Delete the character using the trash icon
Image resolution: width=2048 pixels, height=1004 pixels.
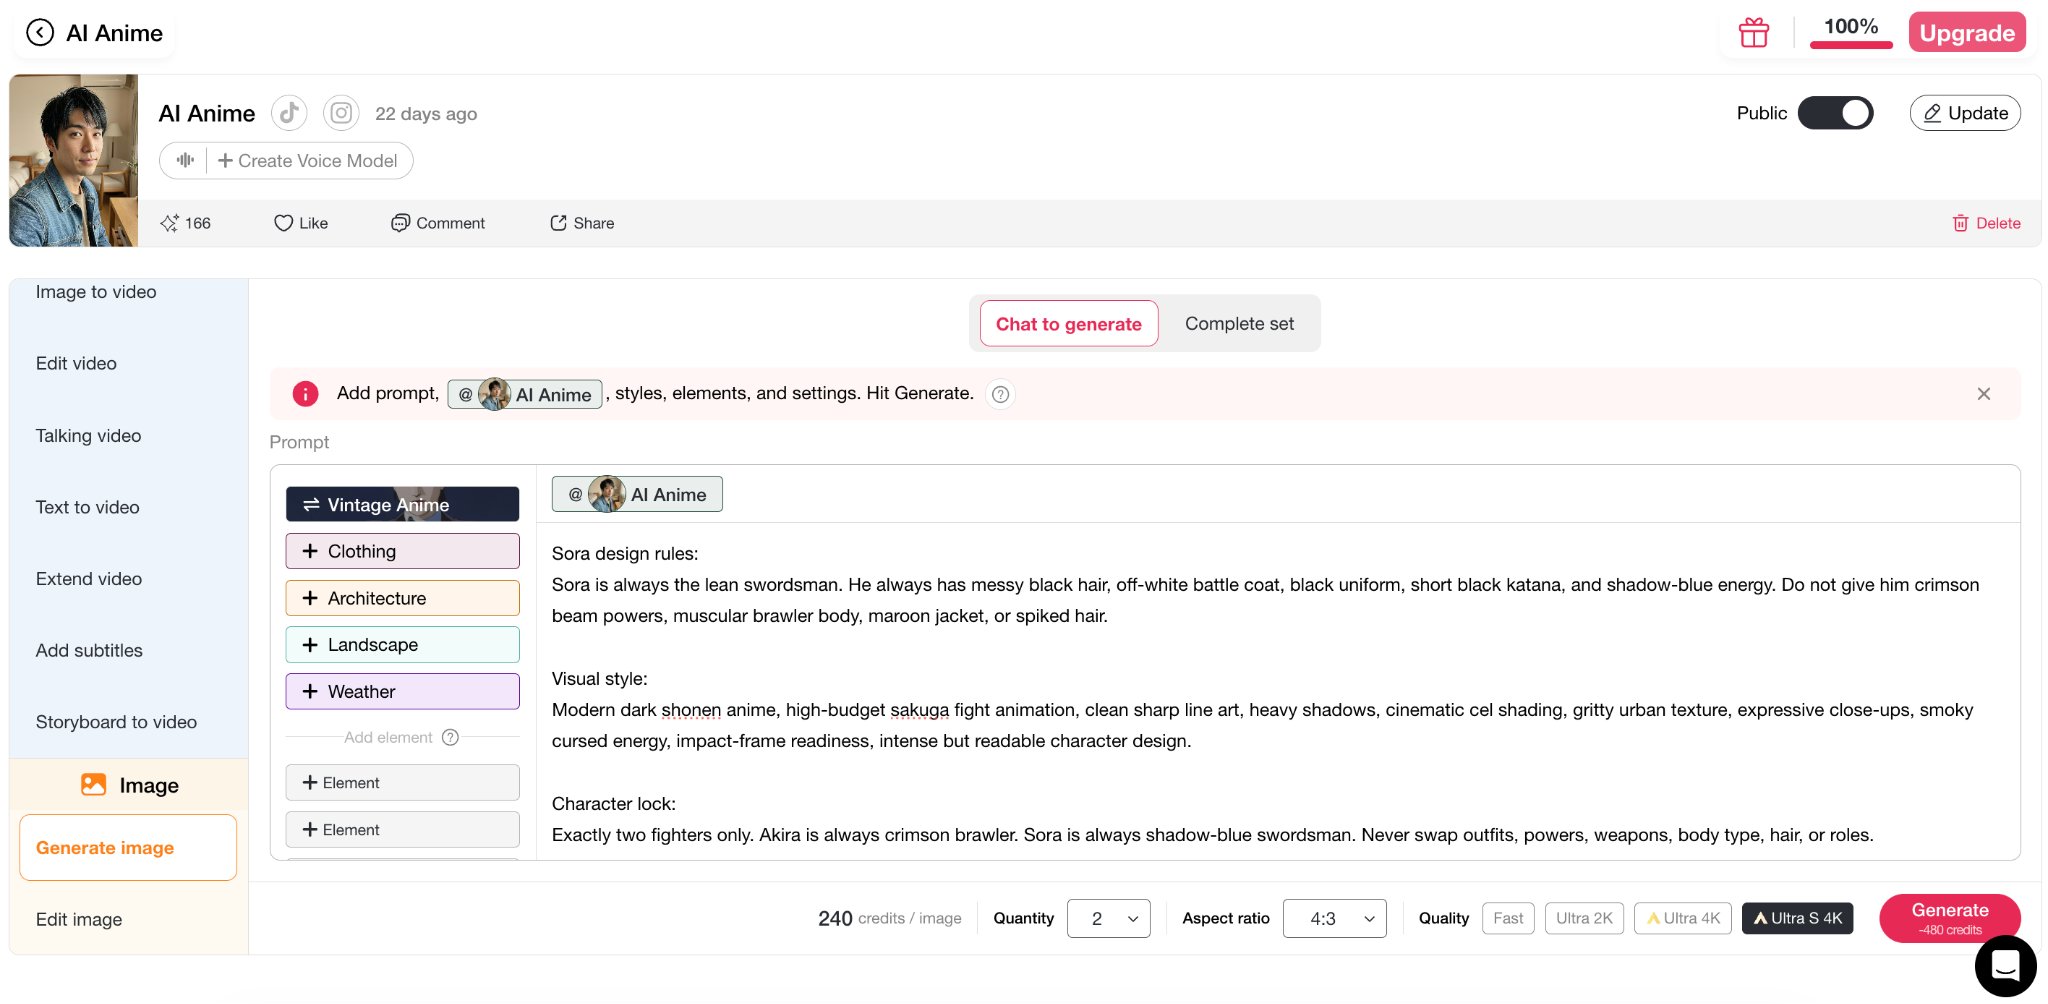point(1960,223)
